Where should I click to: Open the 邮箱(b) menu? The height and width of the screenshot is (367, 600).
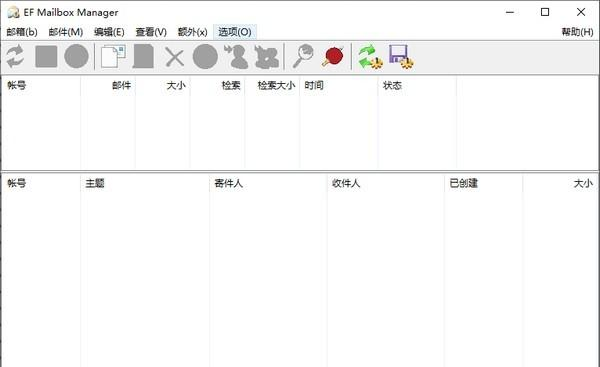point(22,32)
